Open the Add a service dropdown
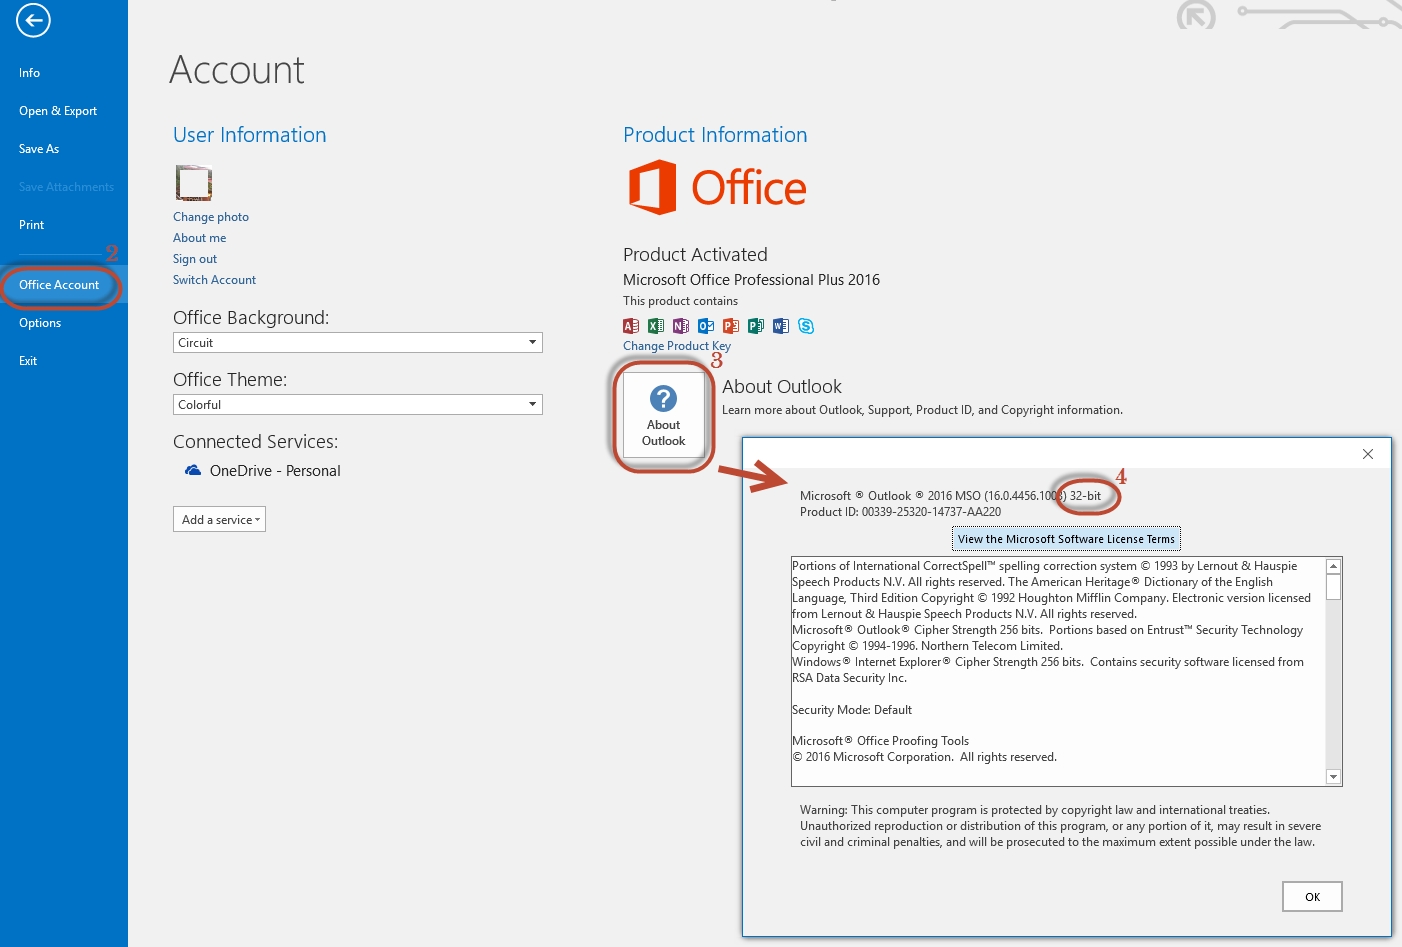Image resolution: width=1402 pixels, height=947 pixels. (x=219, y=519)
